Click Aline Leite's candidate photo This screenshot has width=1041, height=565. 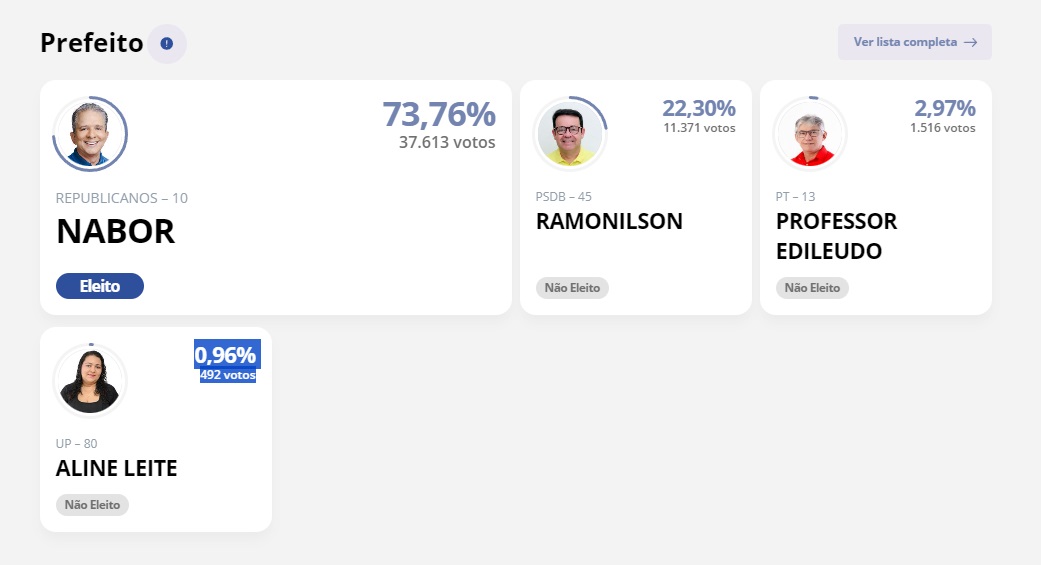click(x=90, y=381)
